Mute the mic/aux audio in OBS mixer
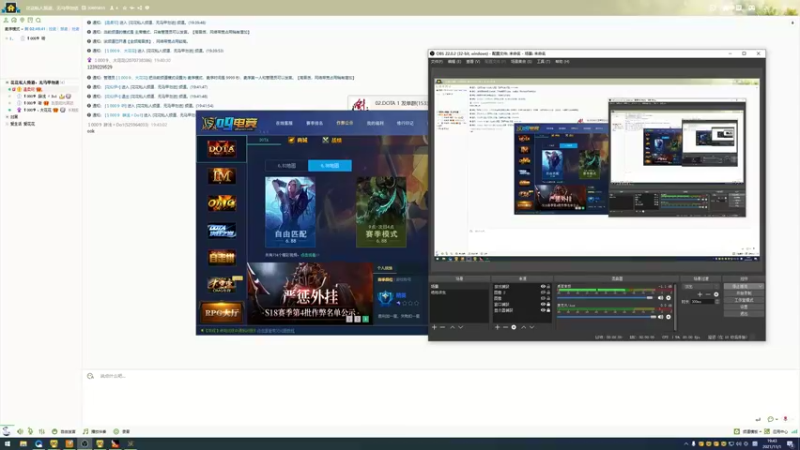Image resolution: width=800 pixels, height=450 pixels. tap(661, 317)
